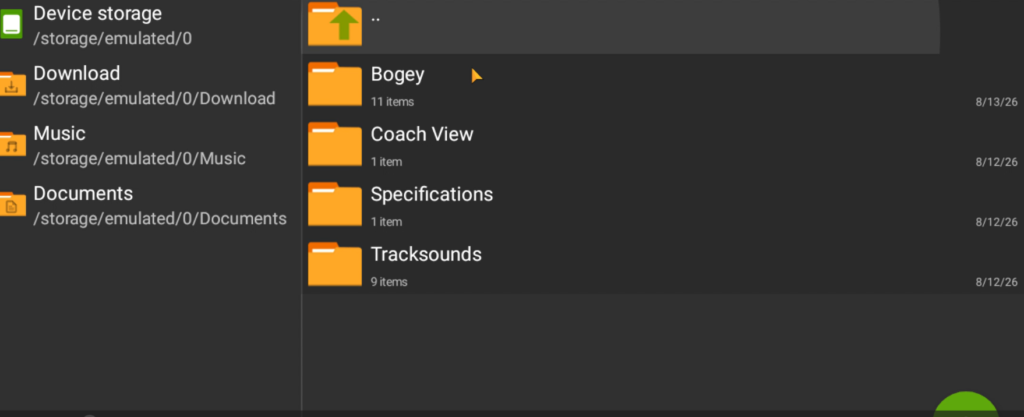Tap the green floating action button
1024x417 pixels.
(966, 405)
